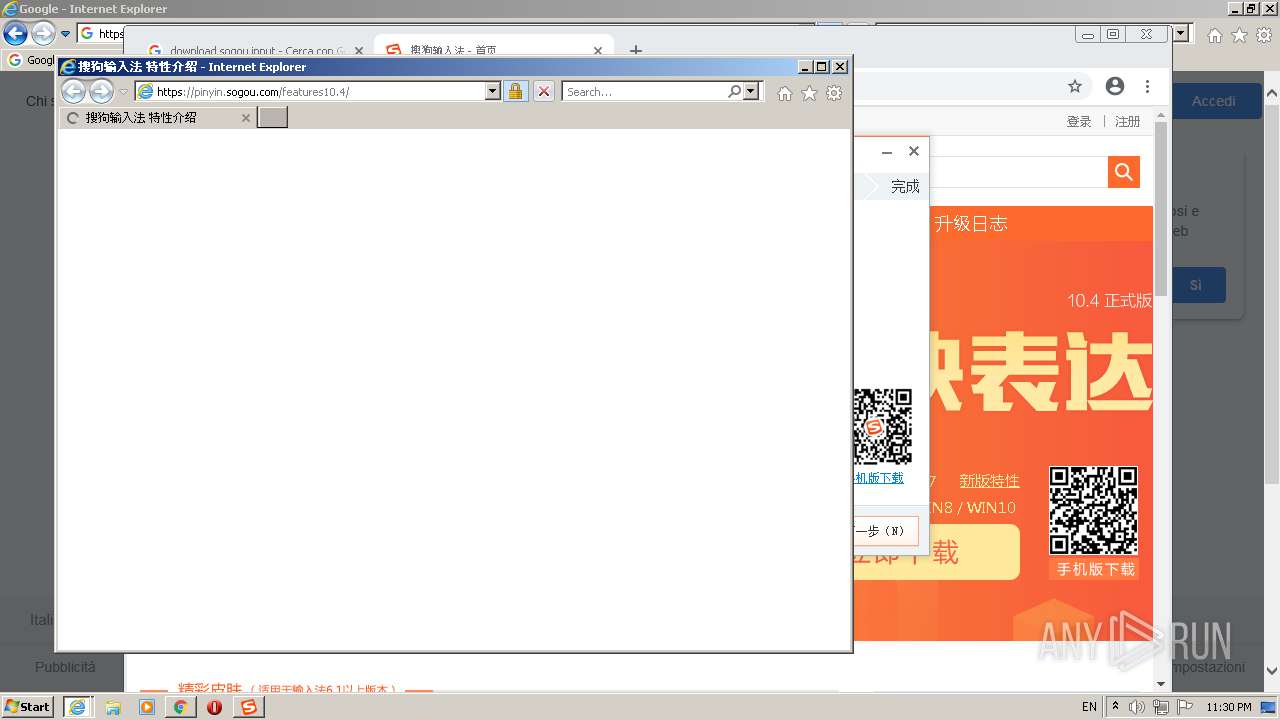1280x720 pixels.
Task: Open the media player taskbar icon
Action: [147, 707]
